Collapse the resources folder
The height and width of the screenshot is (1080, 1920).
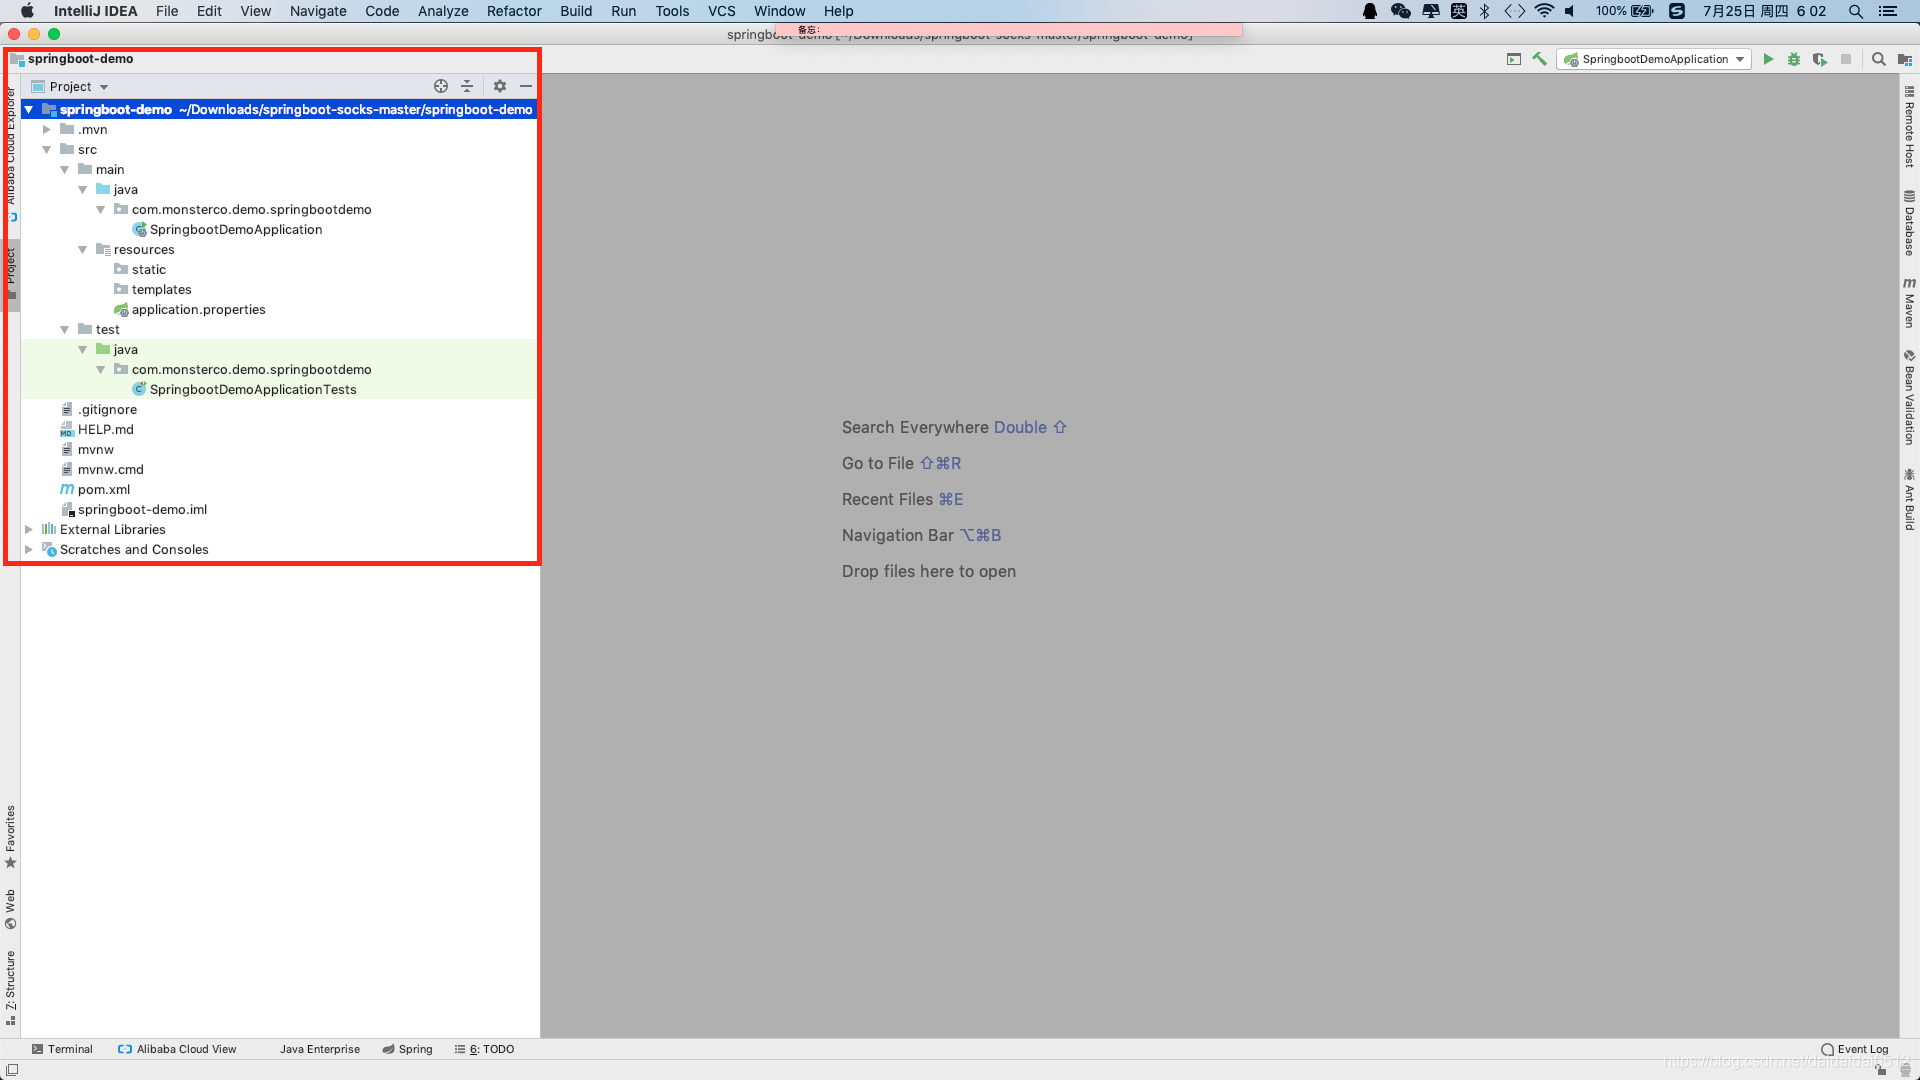pos(83,249)
